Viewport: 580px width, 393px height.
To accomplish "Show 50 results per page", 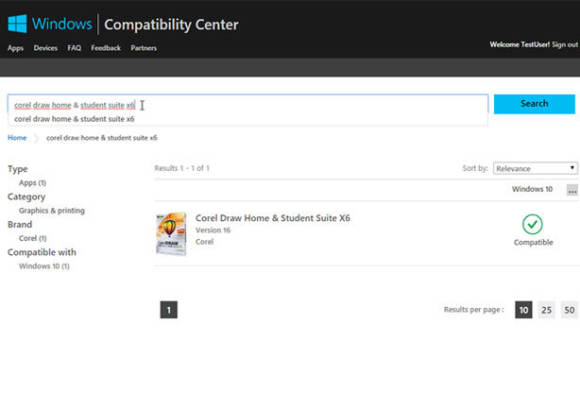I will 569,310.
